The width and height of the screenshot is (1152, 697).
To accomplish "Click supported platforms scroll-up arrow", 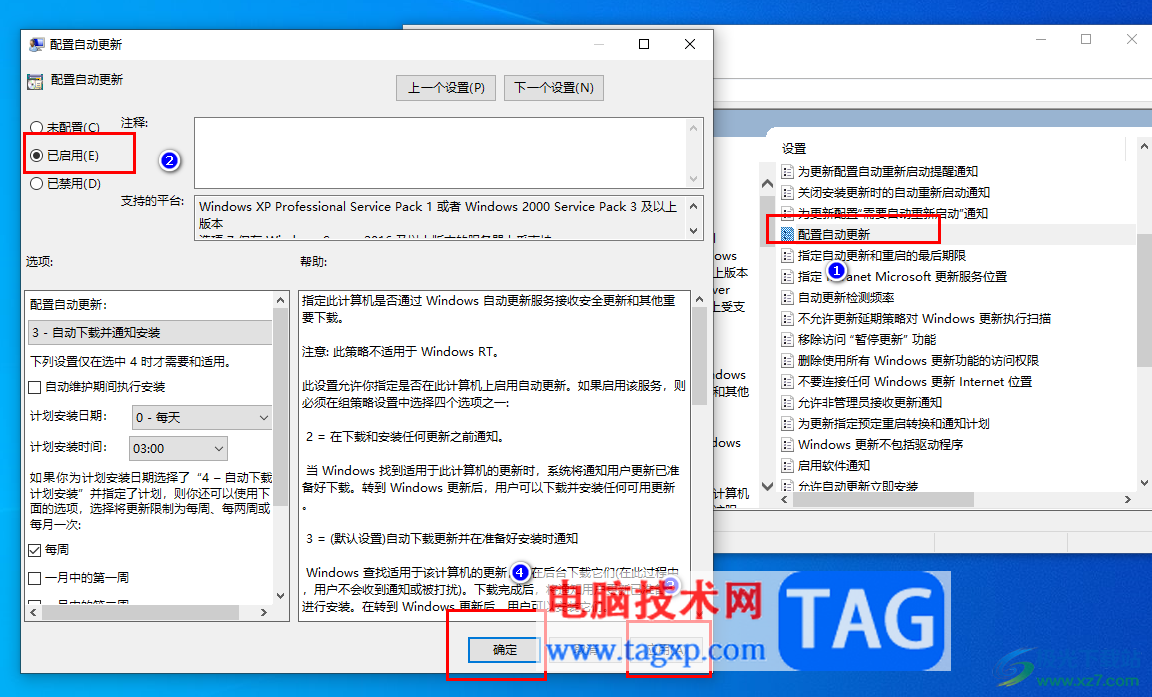I will pyautogui.click(x=694, y=206).
